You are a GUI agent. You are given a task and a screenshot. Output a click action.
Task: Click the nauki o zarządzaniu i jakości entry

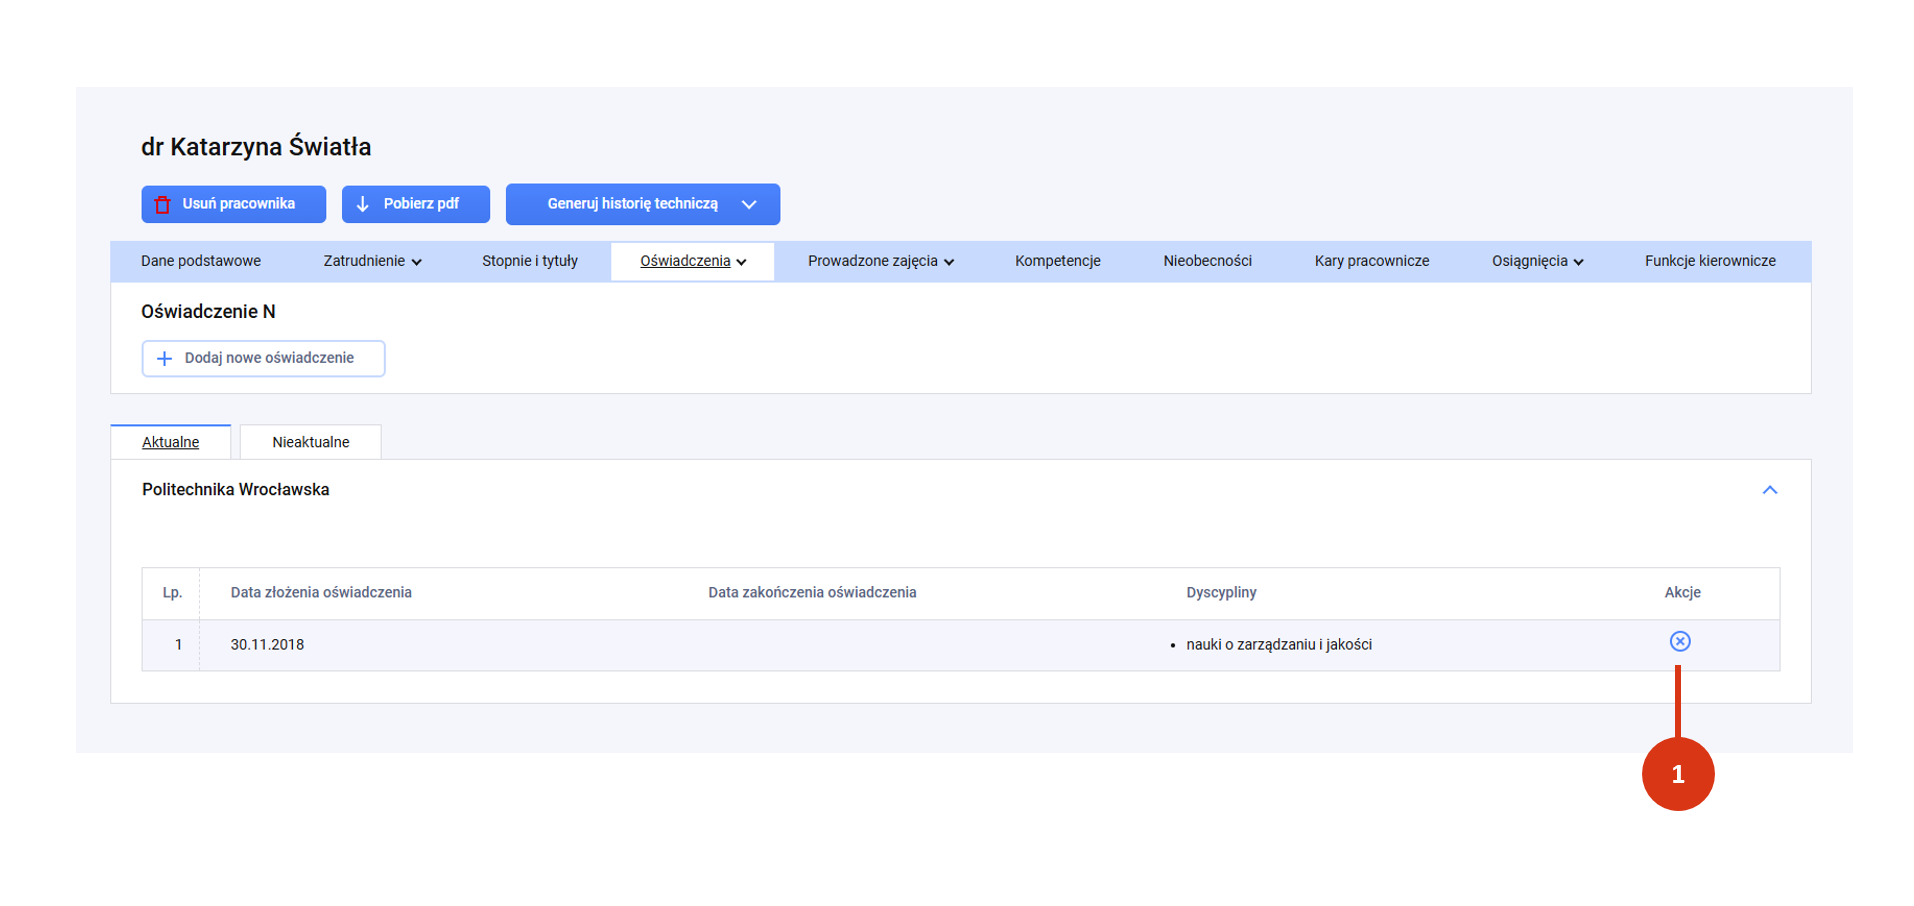click(1279, 645)
